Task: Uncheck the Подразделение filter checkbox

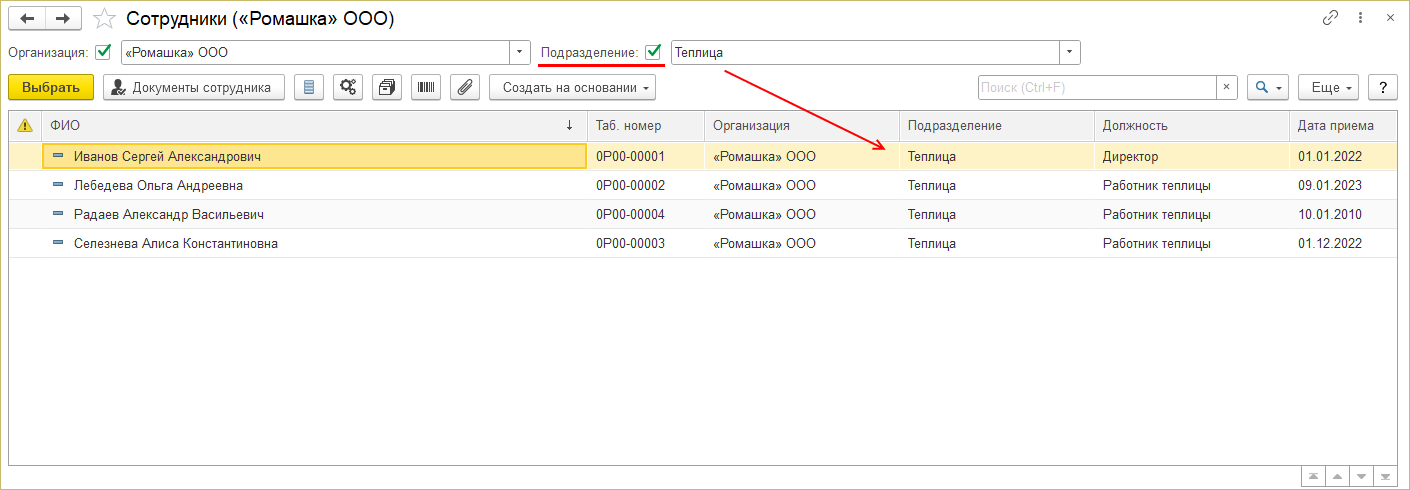Action: [x=653, y=52]
